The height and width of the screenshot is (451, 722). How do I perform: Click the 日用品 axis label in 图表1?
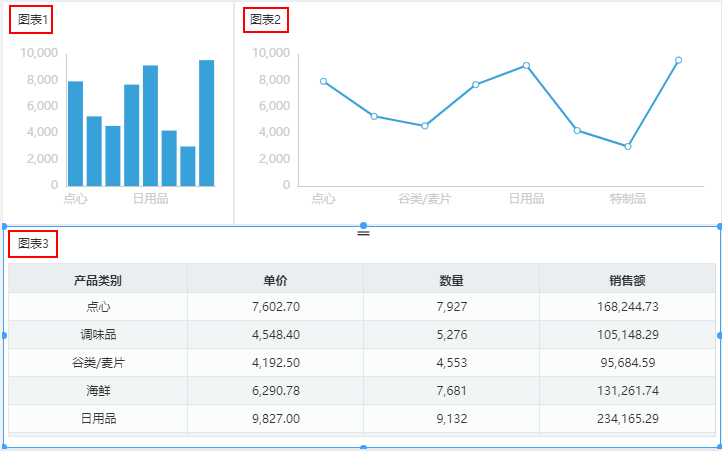[151, 199]
